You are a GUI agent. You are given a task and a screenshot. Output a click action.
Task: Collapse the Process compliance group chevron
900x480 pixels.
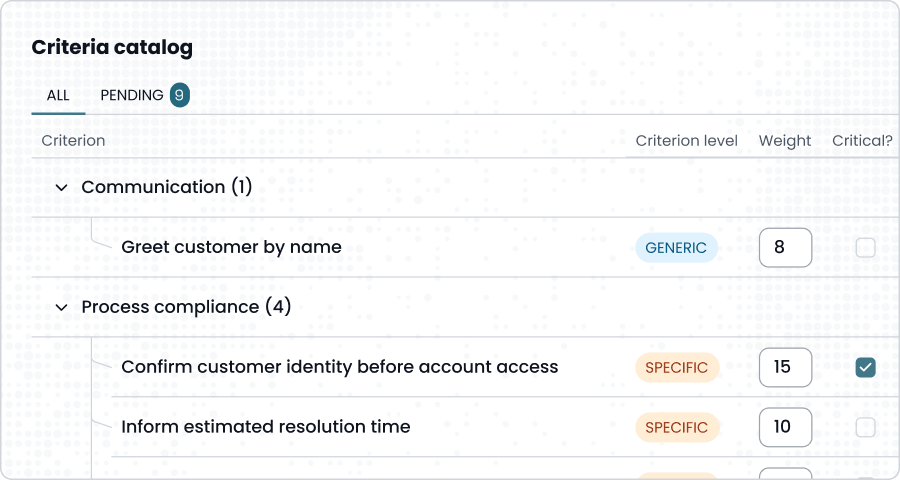click(x=61, y=308)
